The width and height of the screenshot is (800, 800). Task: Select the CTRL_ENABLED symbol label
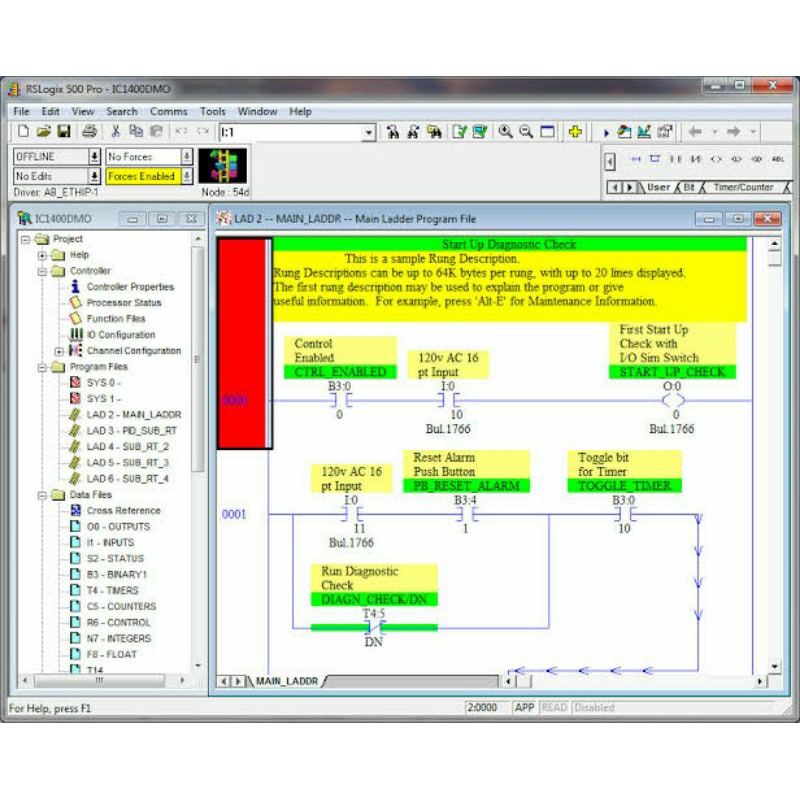340,372
